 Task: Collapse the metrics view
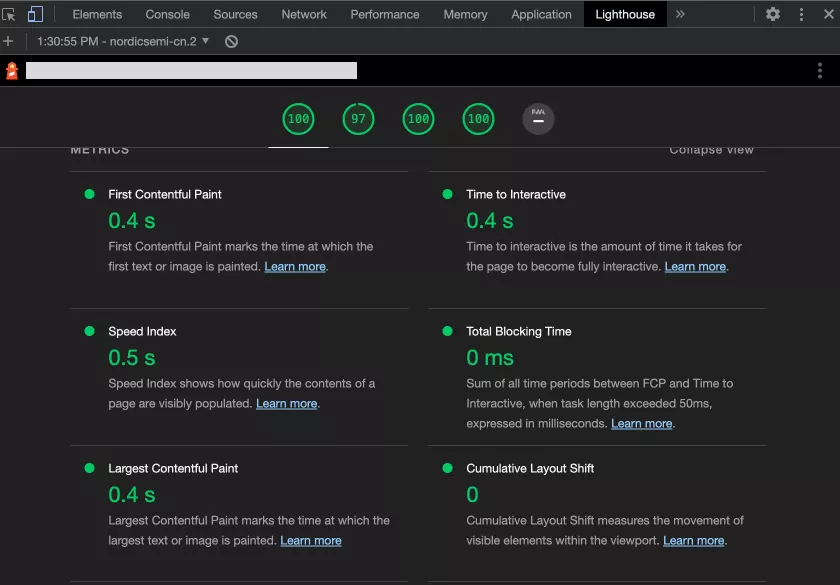[x=711, y=150]
